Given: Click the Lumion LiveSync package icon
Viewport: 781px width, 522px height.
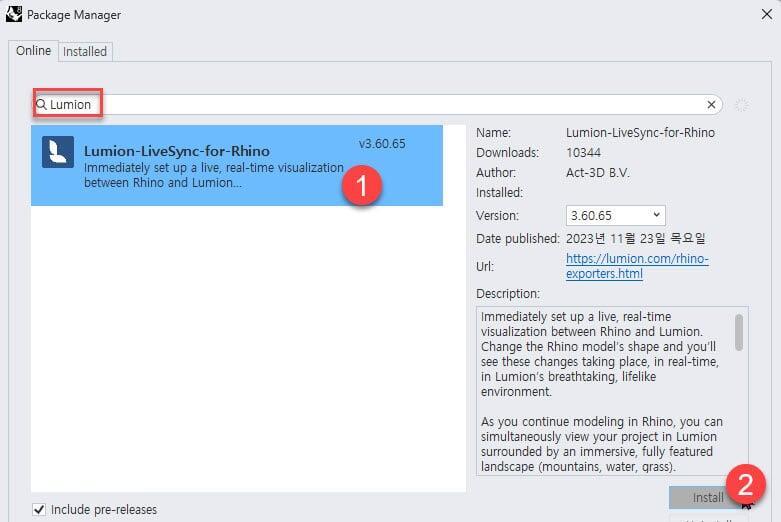Looking at the screenshot, I should 58,152.
